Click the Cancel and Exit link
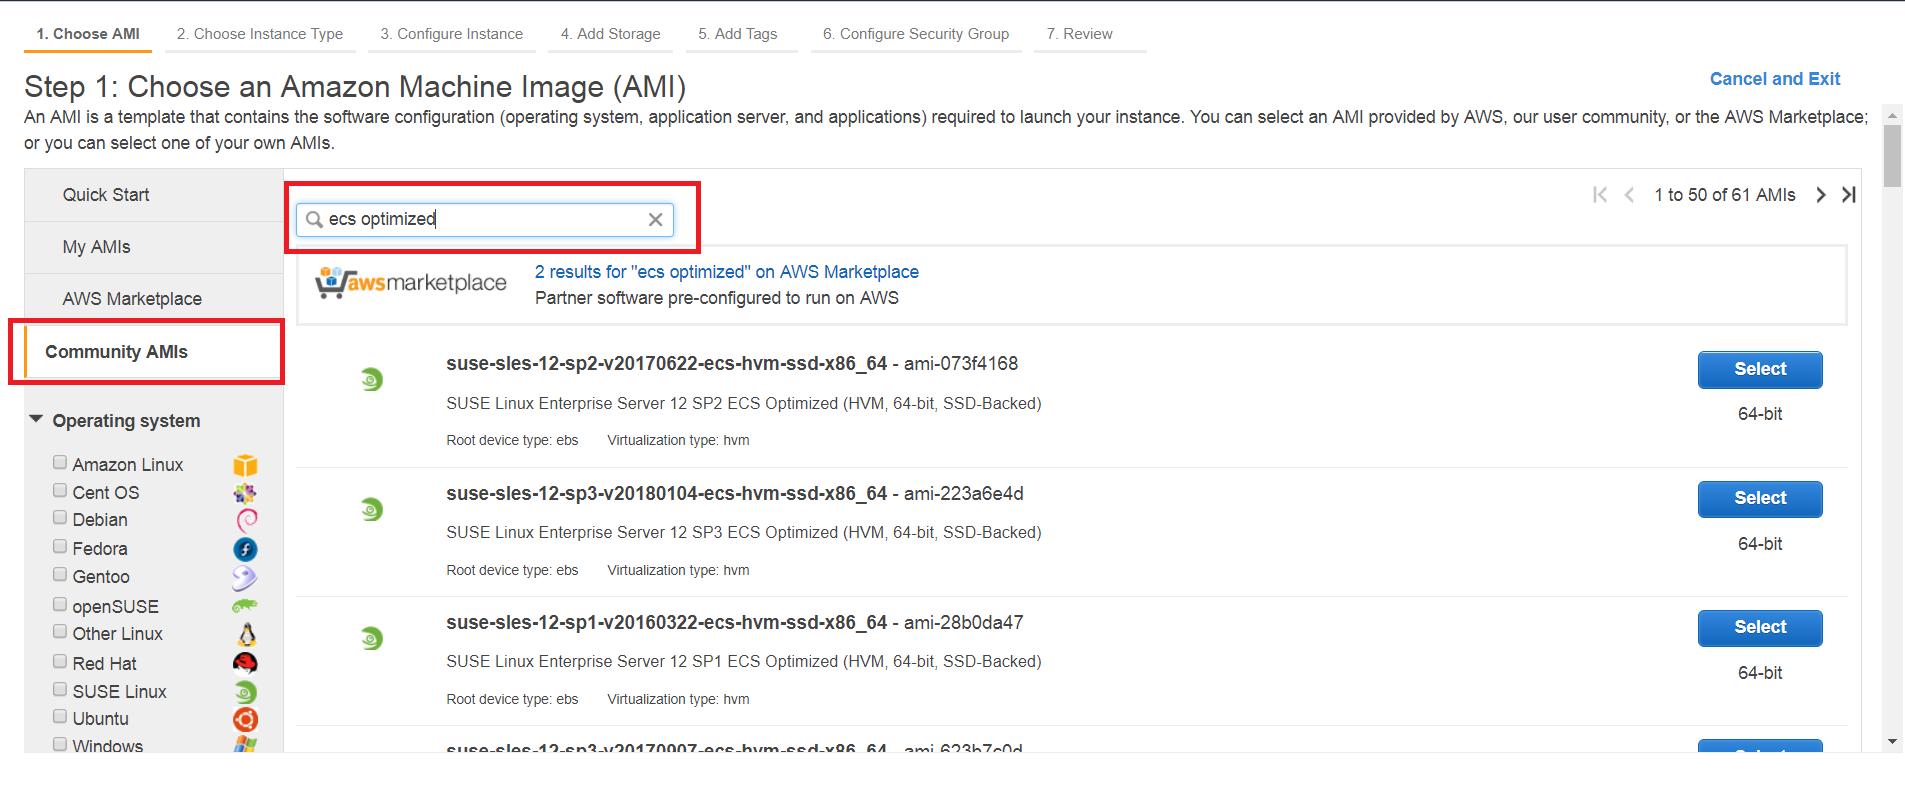Viewport: 1905px width, 798px height. (1774, 79)
